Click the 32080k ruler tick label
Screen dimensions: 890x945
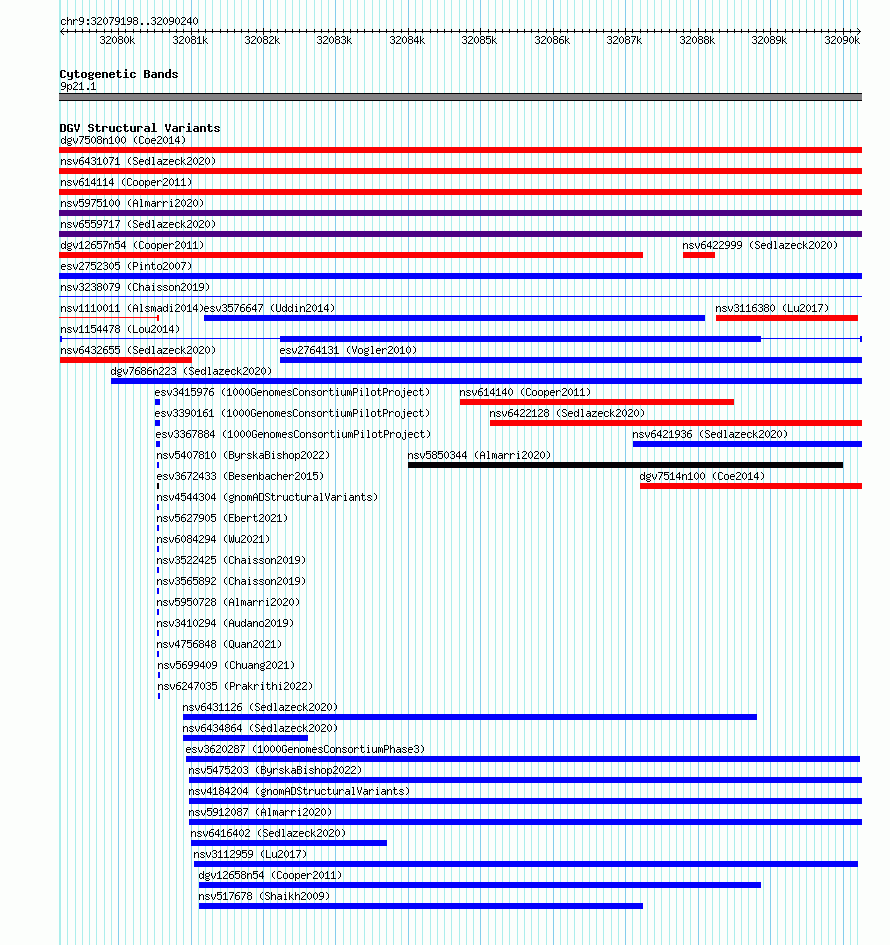tap(117, 40)
